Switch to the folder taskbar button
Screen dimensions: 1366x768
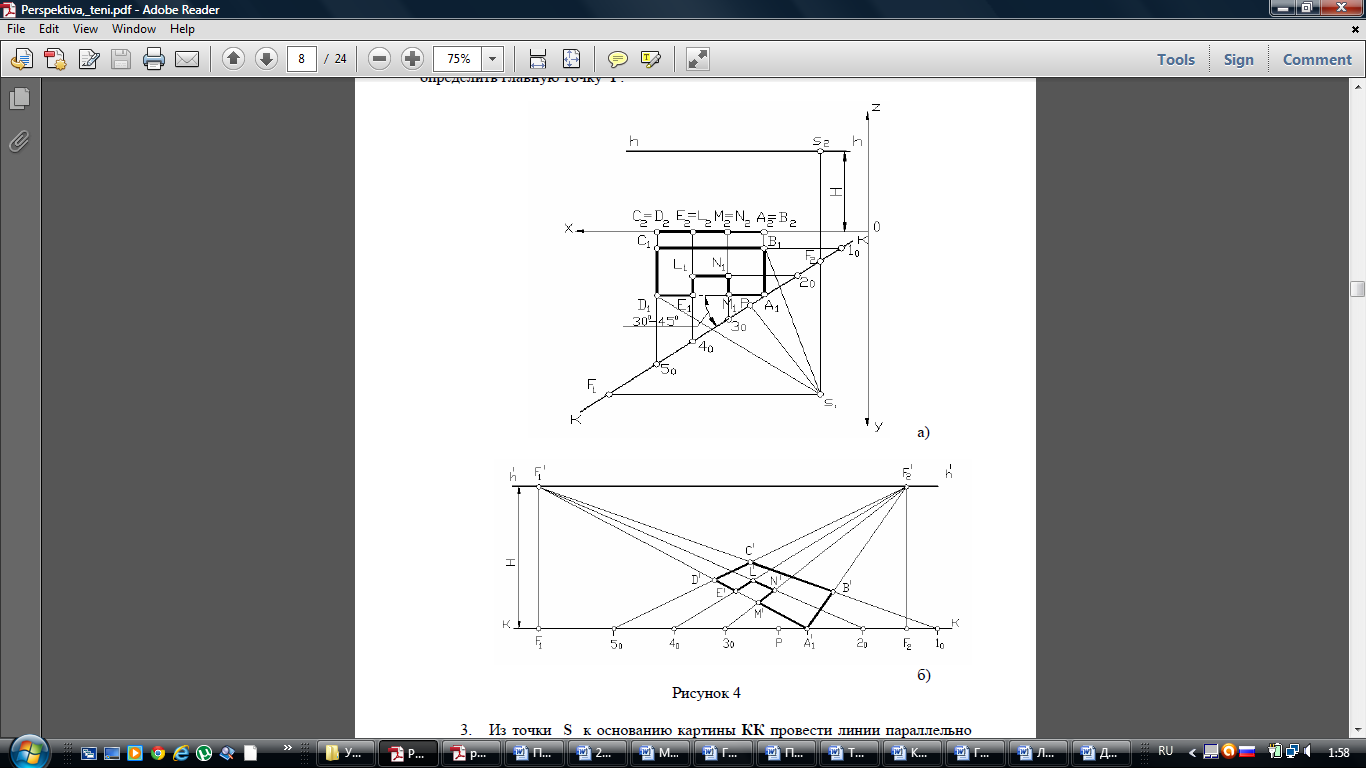click(x=347, y=752)
